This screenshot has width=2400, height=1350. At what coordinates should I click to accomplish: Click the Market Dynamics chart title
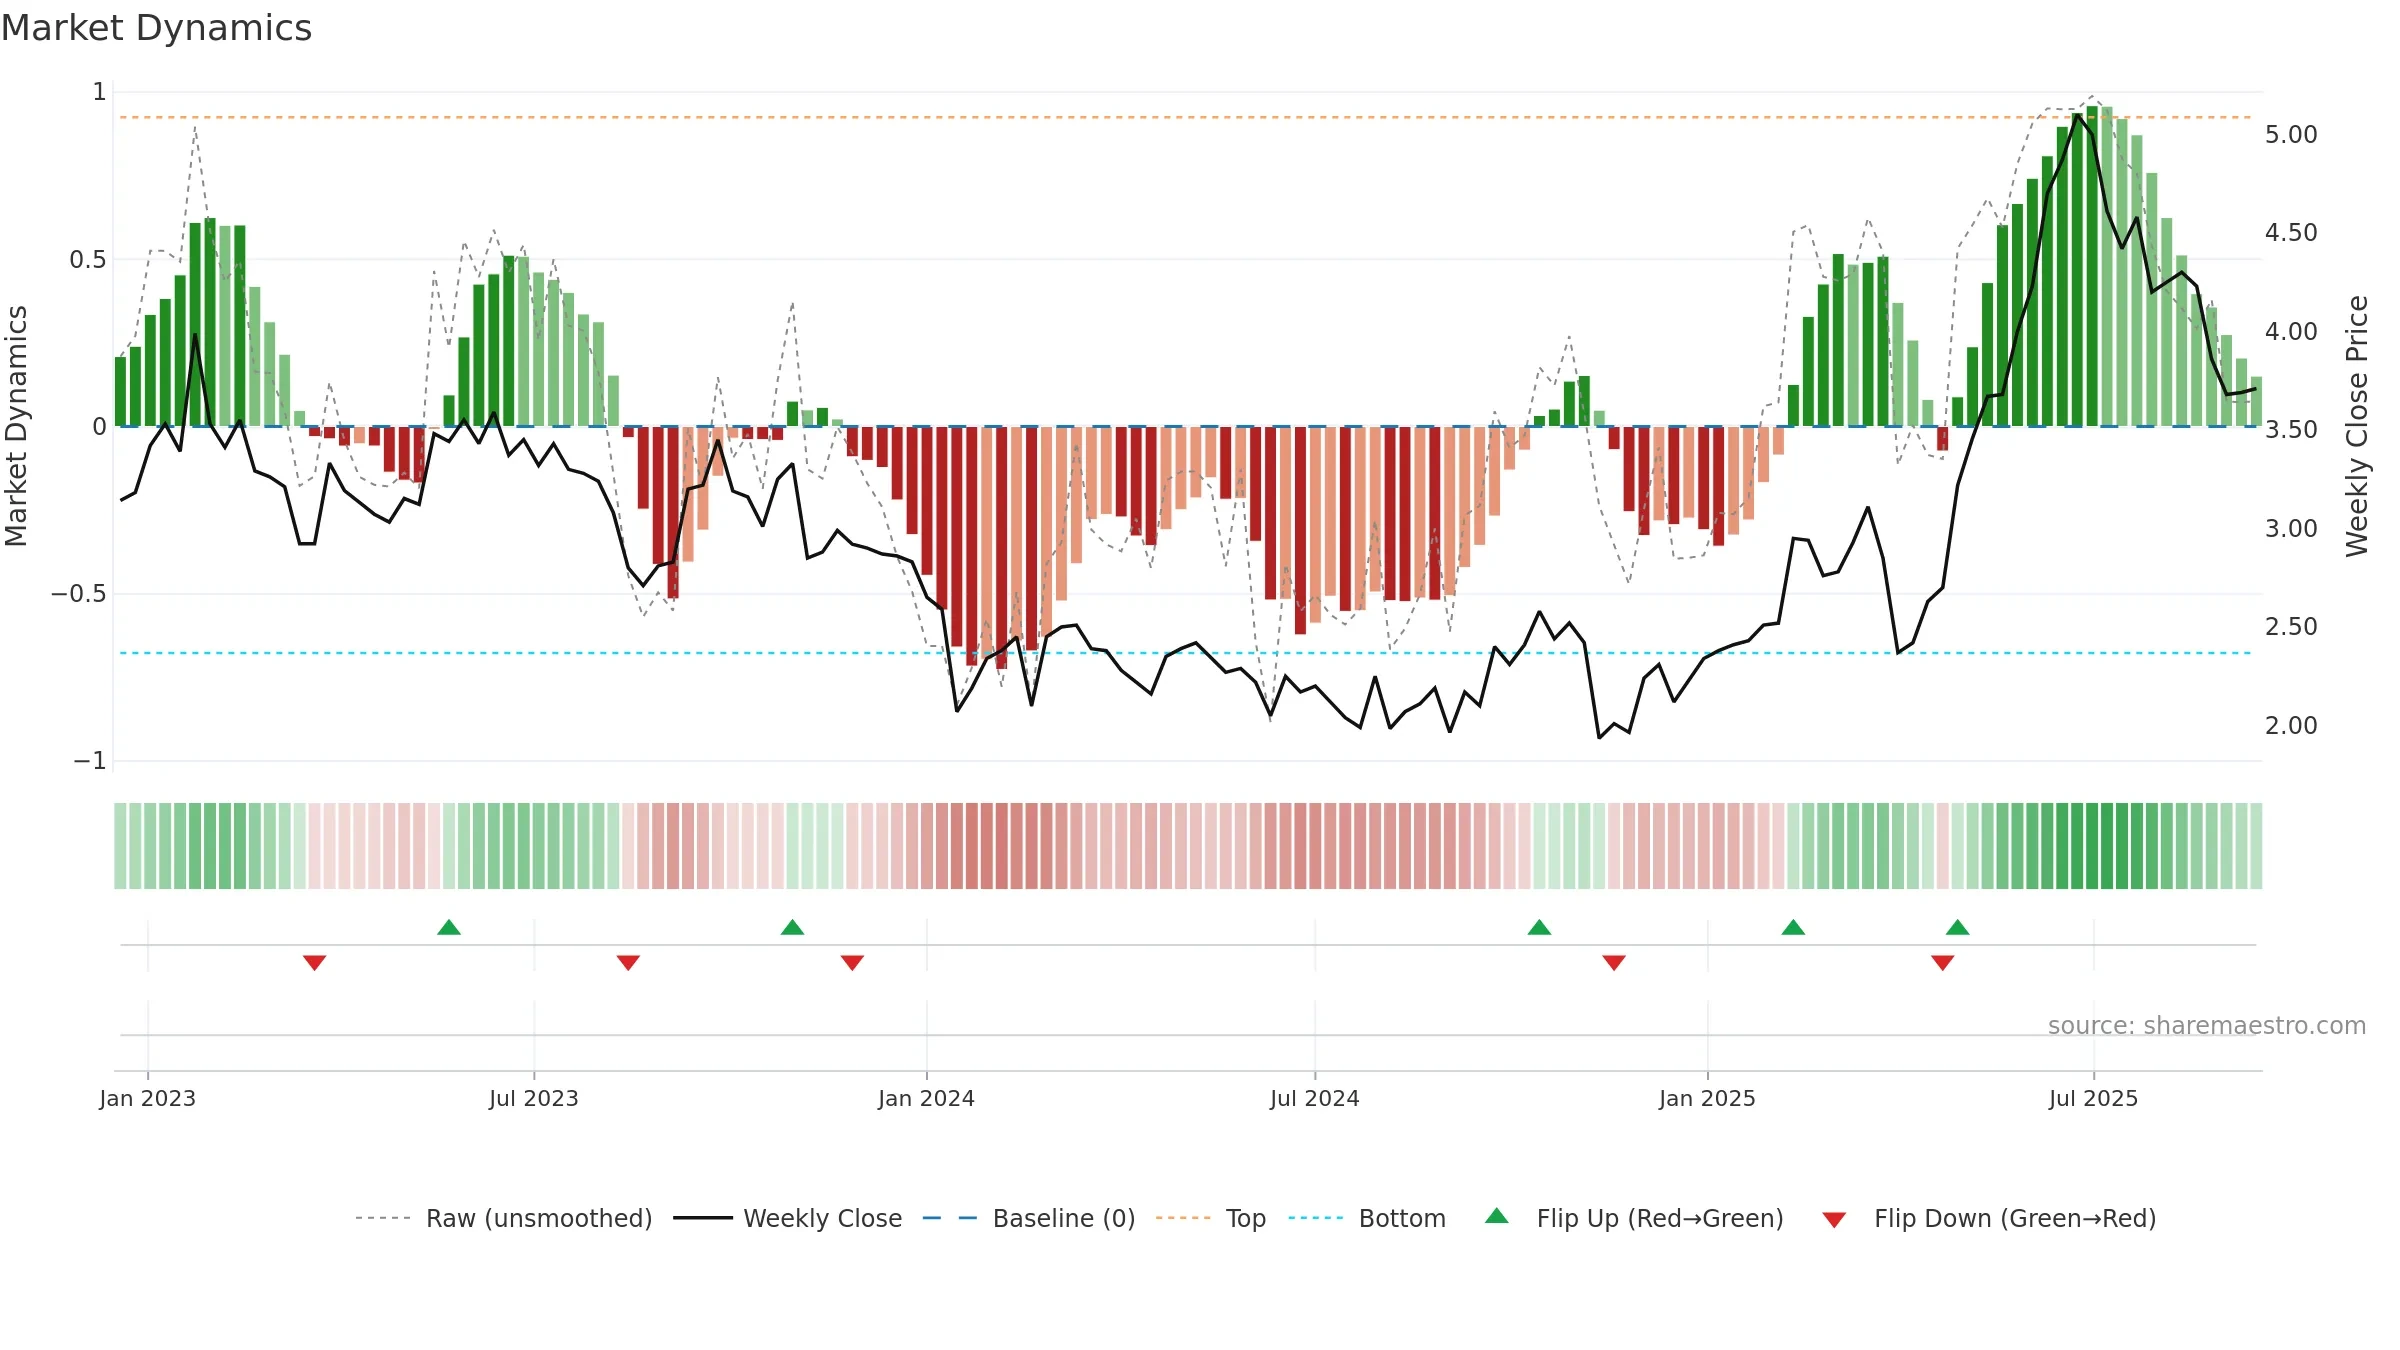[x=156, y=28]
